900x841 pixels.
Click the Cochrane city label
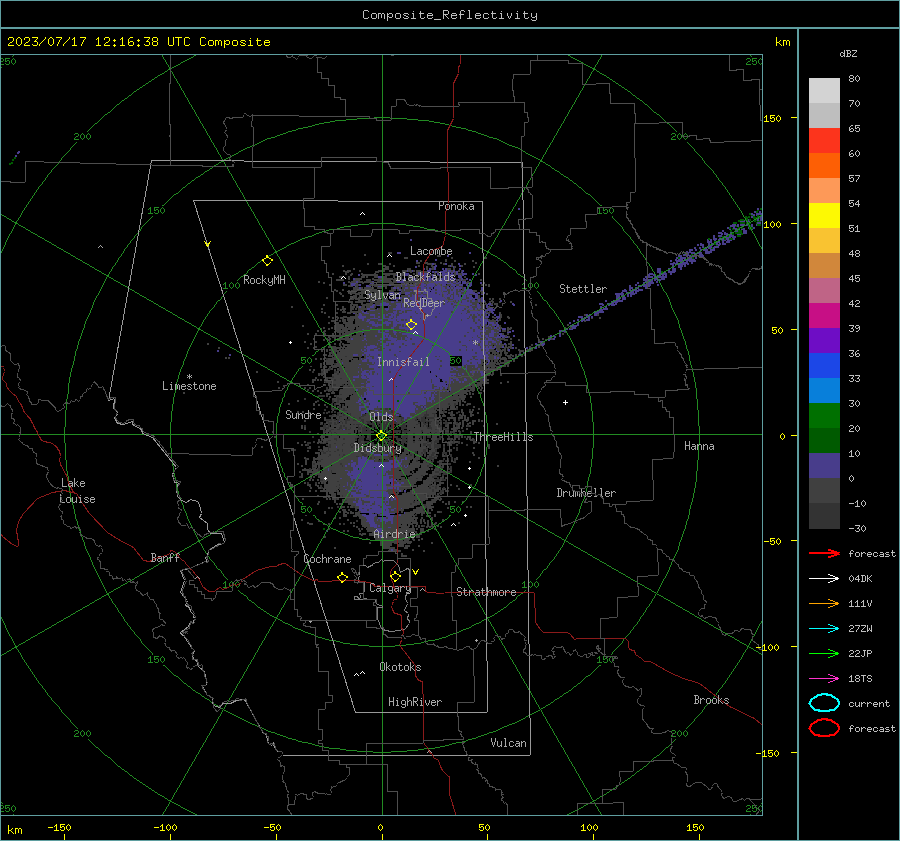coord(327,559)
